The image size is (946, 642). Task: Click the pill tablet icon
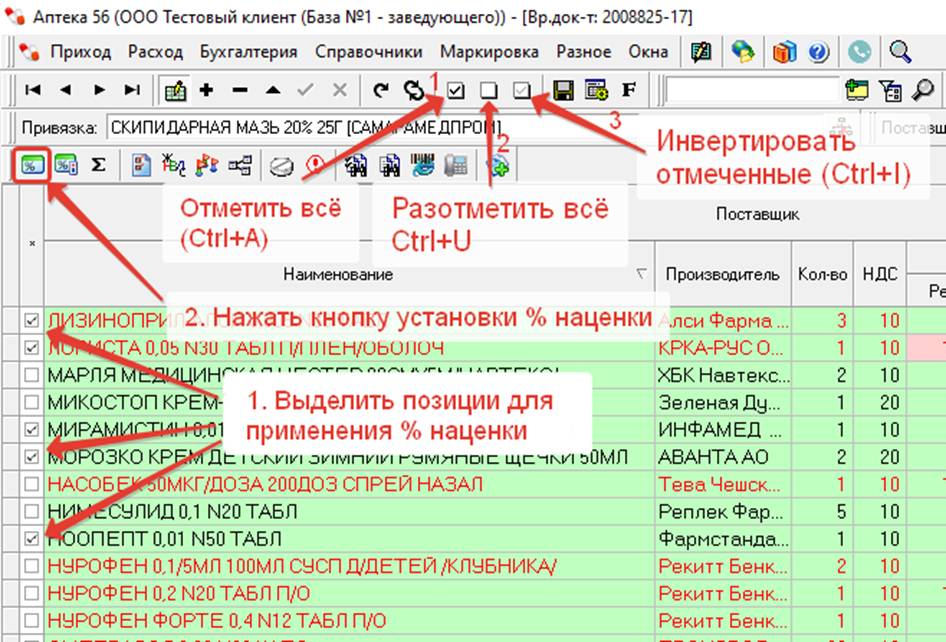click(282, 166)
